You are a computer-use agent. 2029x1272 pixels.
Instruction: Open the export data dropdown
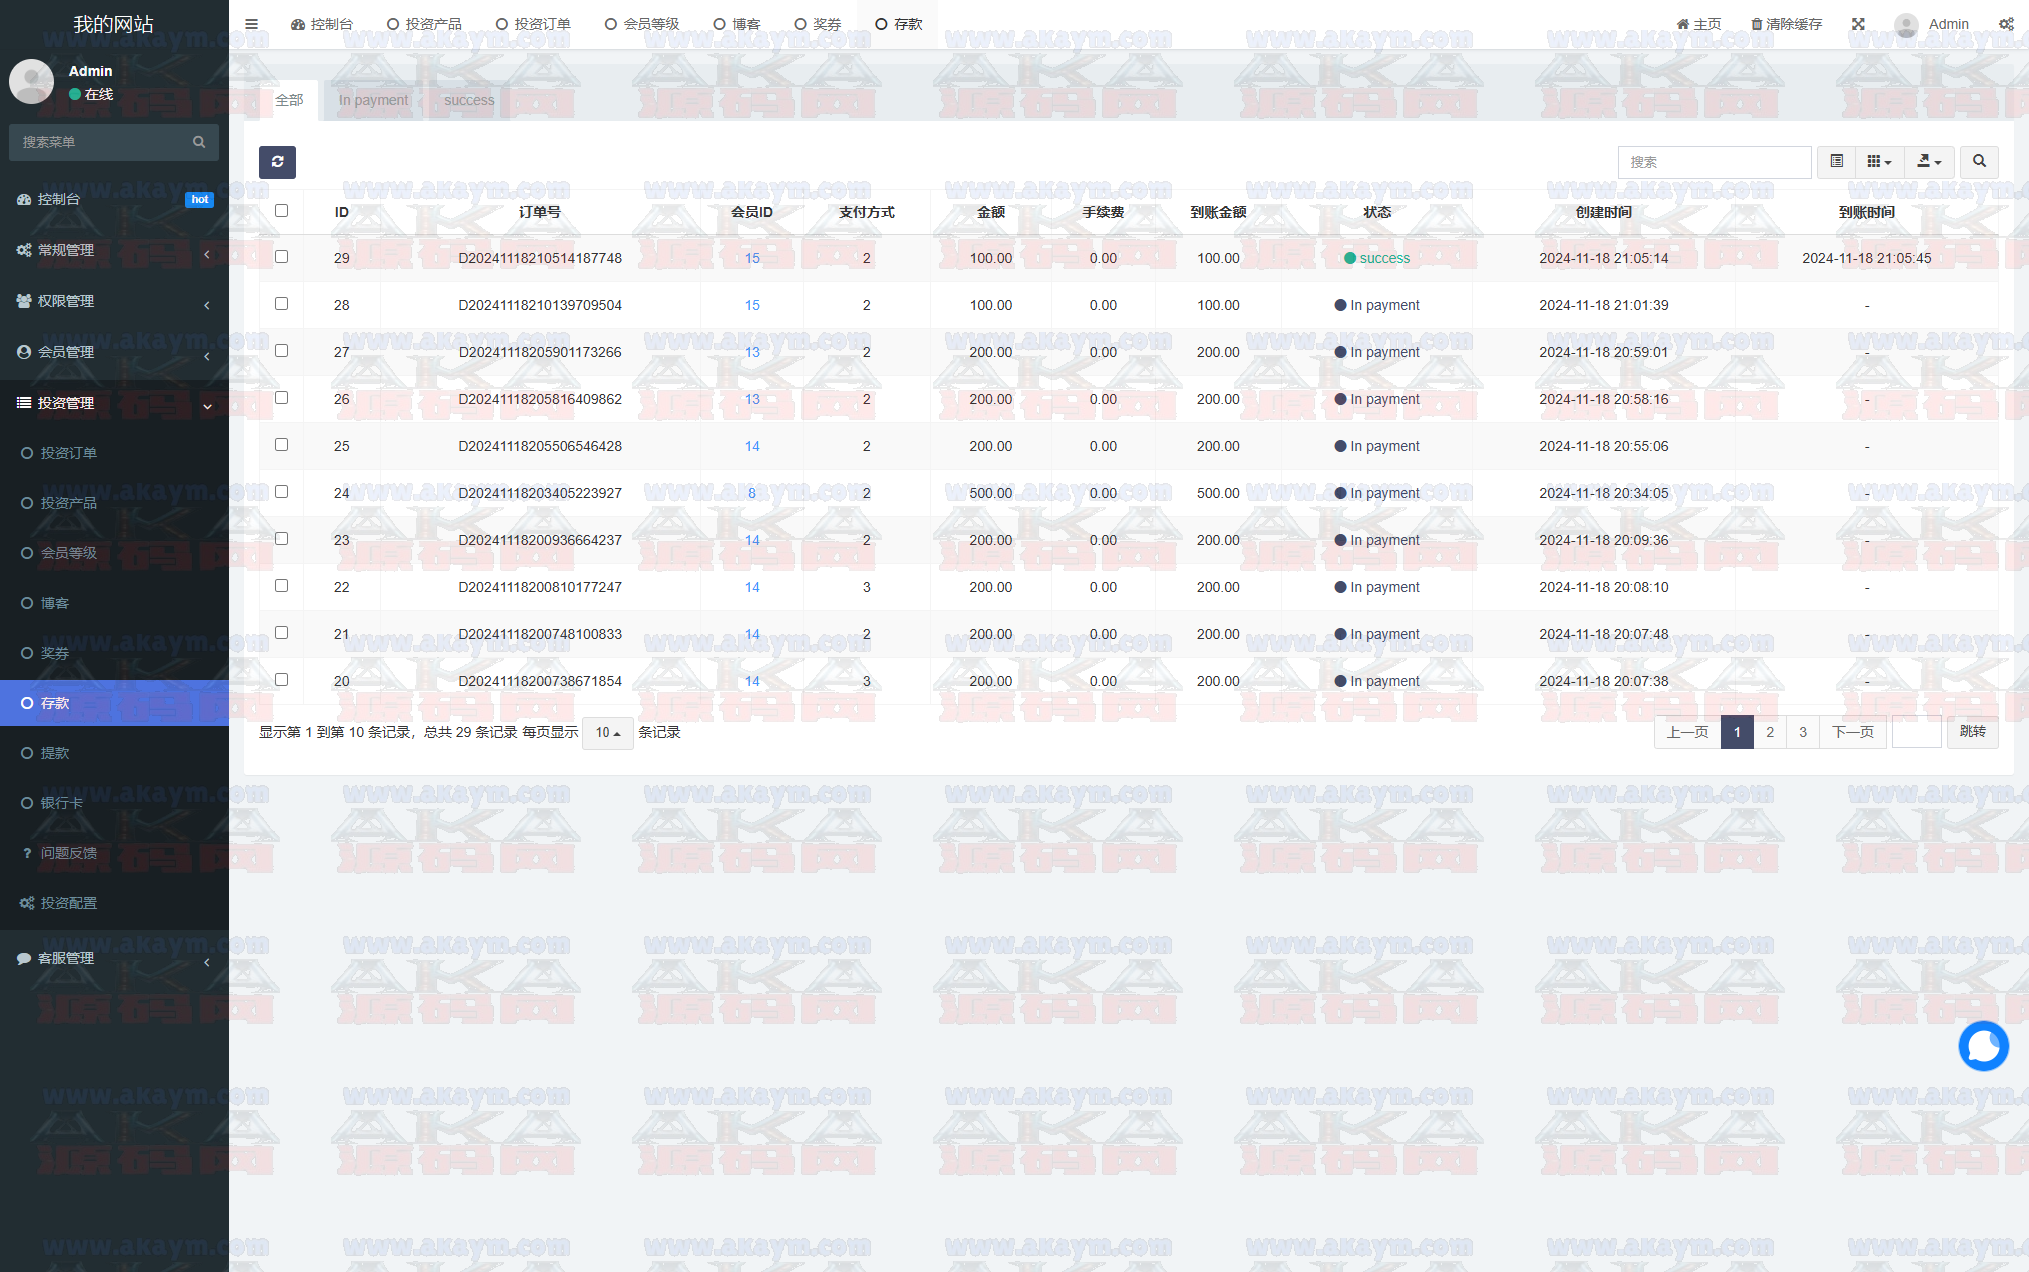pos(1929,161)
